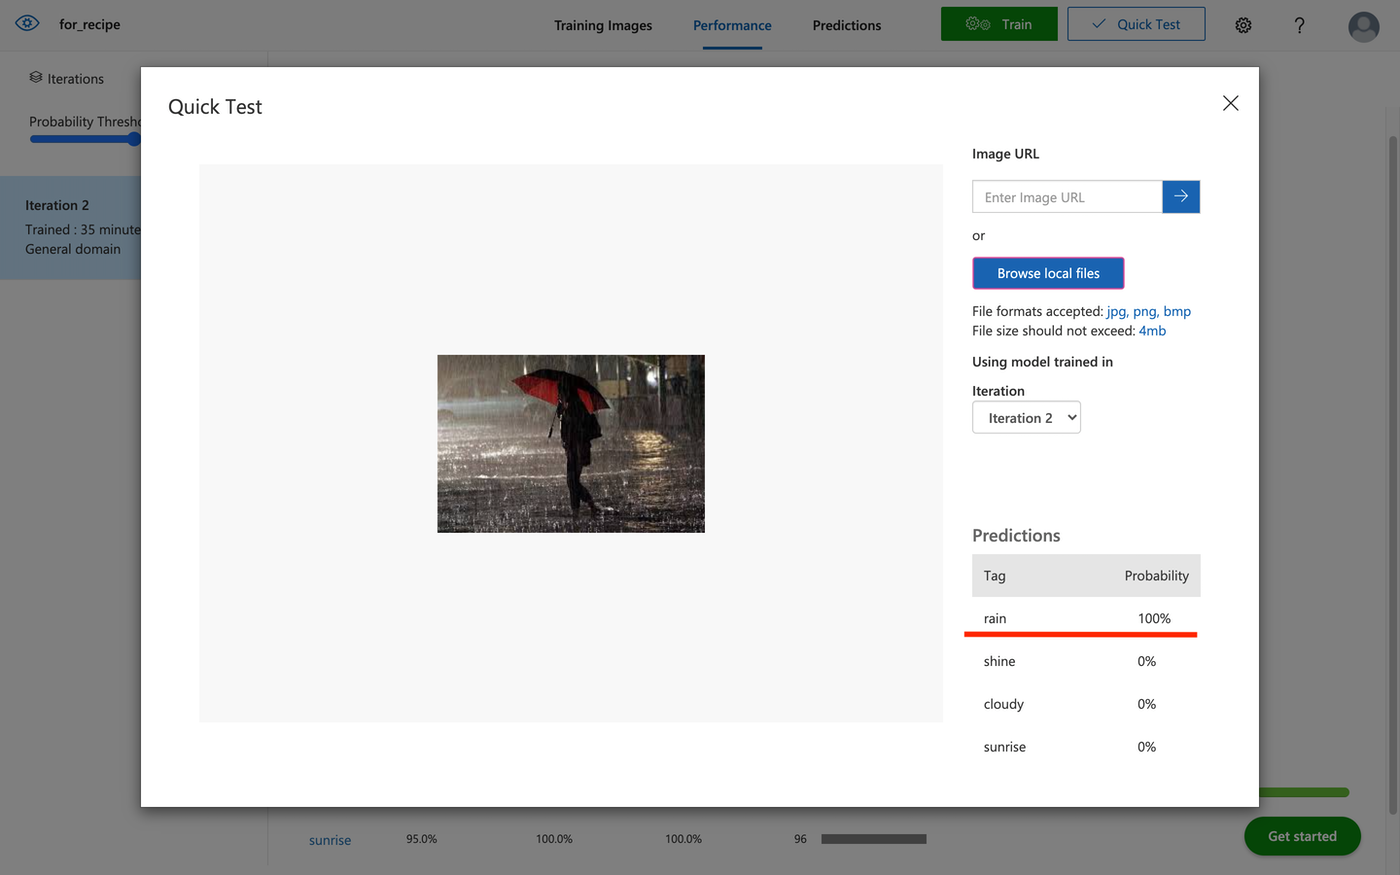Click Browse local files button
This screenshot has height=875, width=1400.
coord(1048,273)
